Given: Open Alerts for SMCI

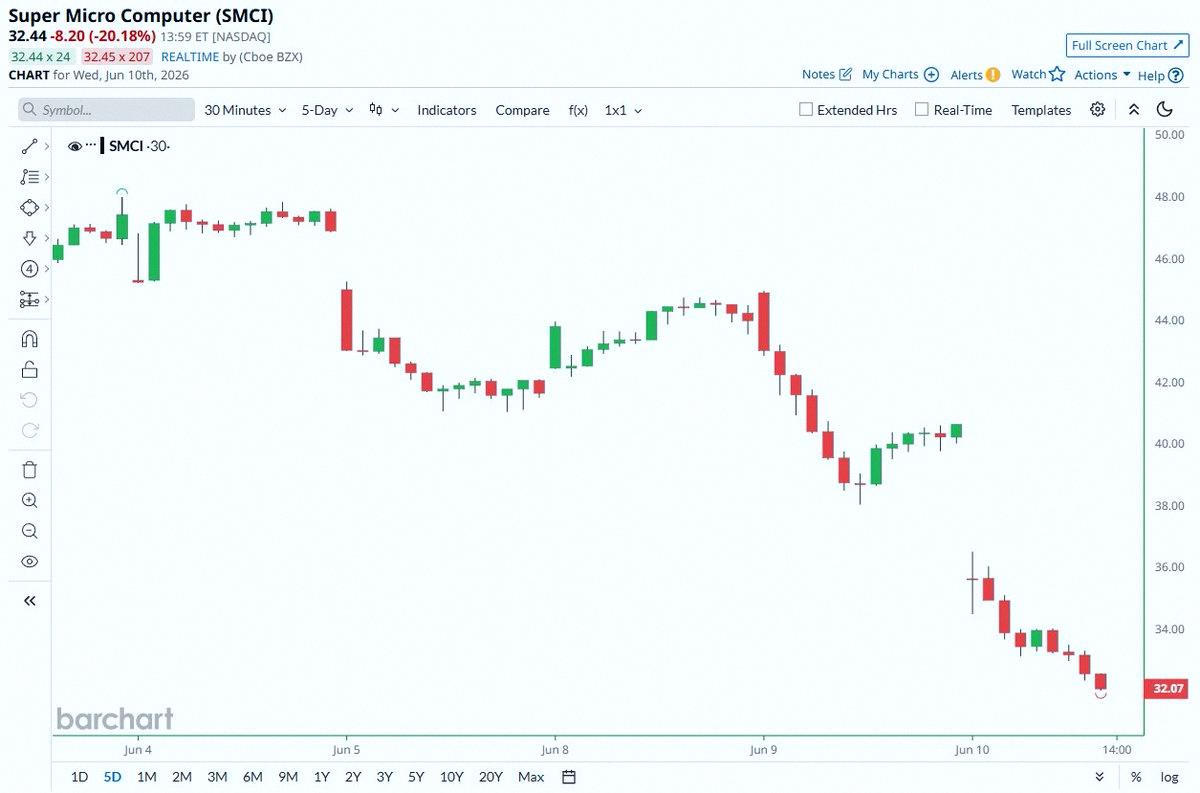Looking at the screenshot, I should [x=975, y=74].
